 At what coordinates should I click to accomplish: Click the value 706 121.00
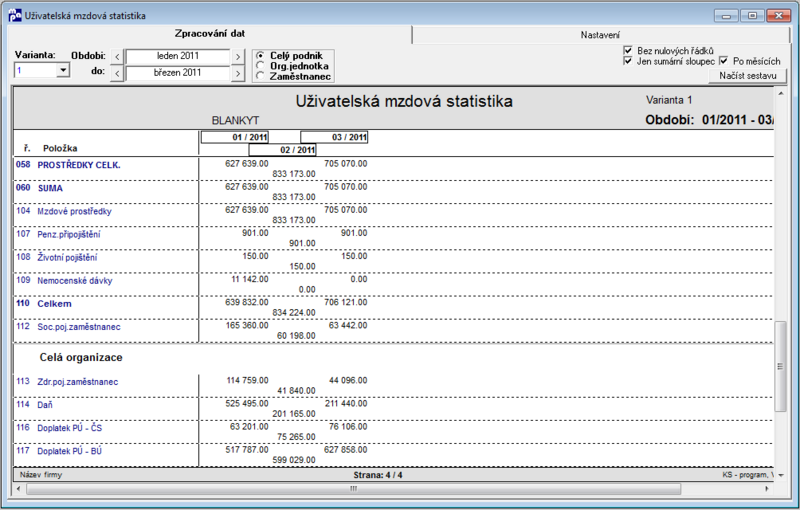(x=345, y=302)
